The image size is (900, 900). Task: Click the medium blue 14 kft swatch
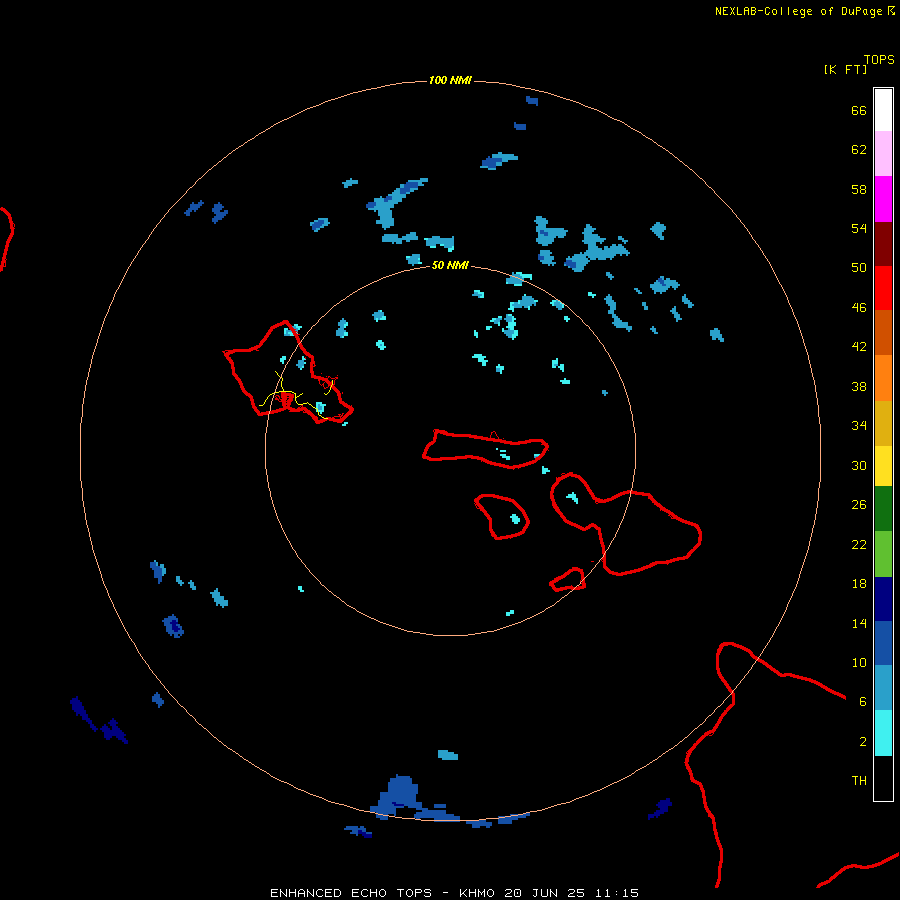(x=883, y=643)
